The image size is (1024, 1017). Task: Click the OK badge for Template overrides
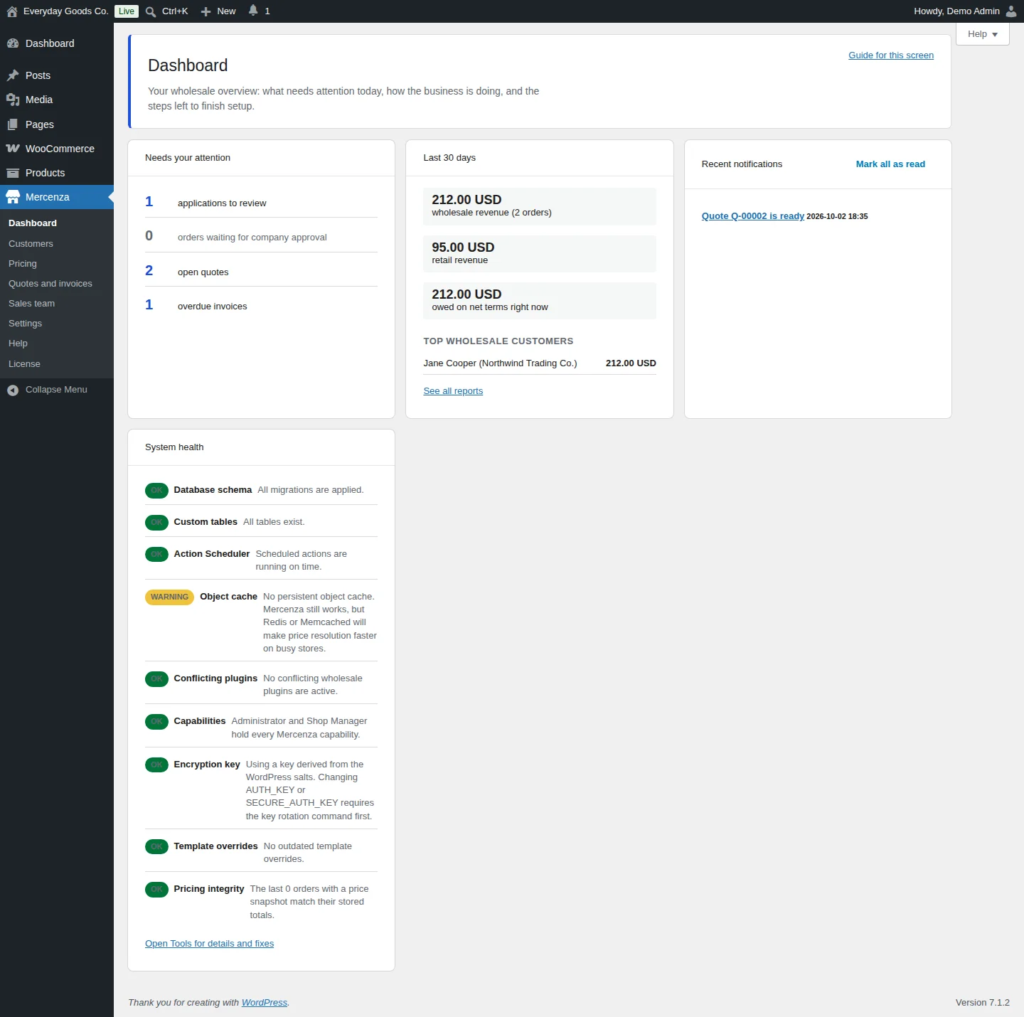[157, 847]
